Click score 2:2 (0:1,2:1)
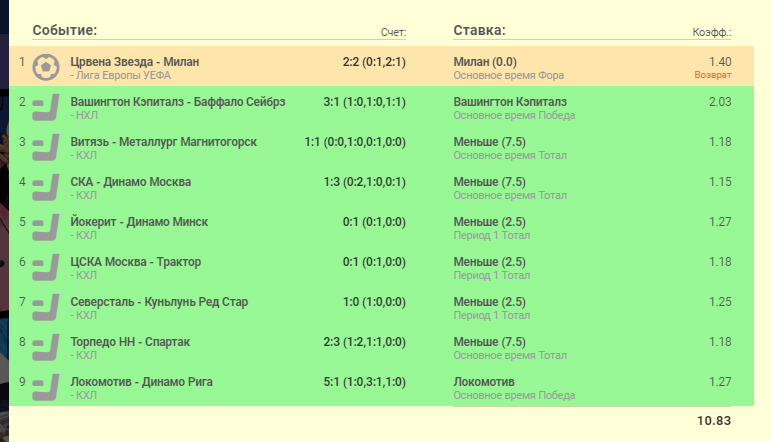Screen dimensions: 771x442 point(374,62)
